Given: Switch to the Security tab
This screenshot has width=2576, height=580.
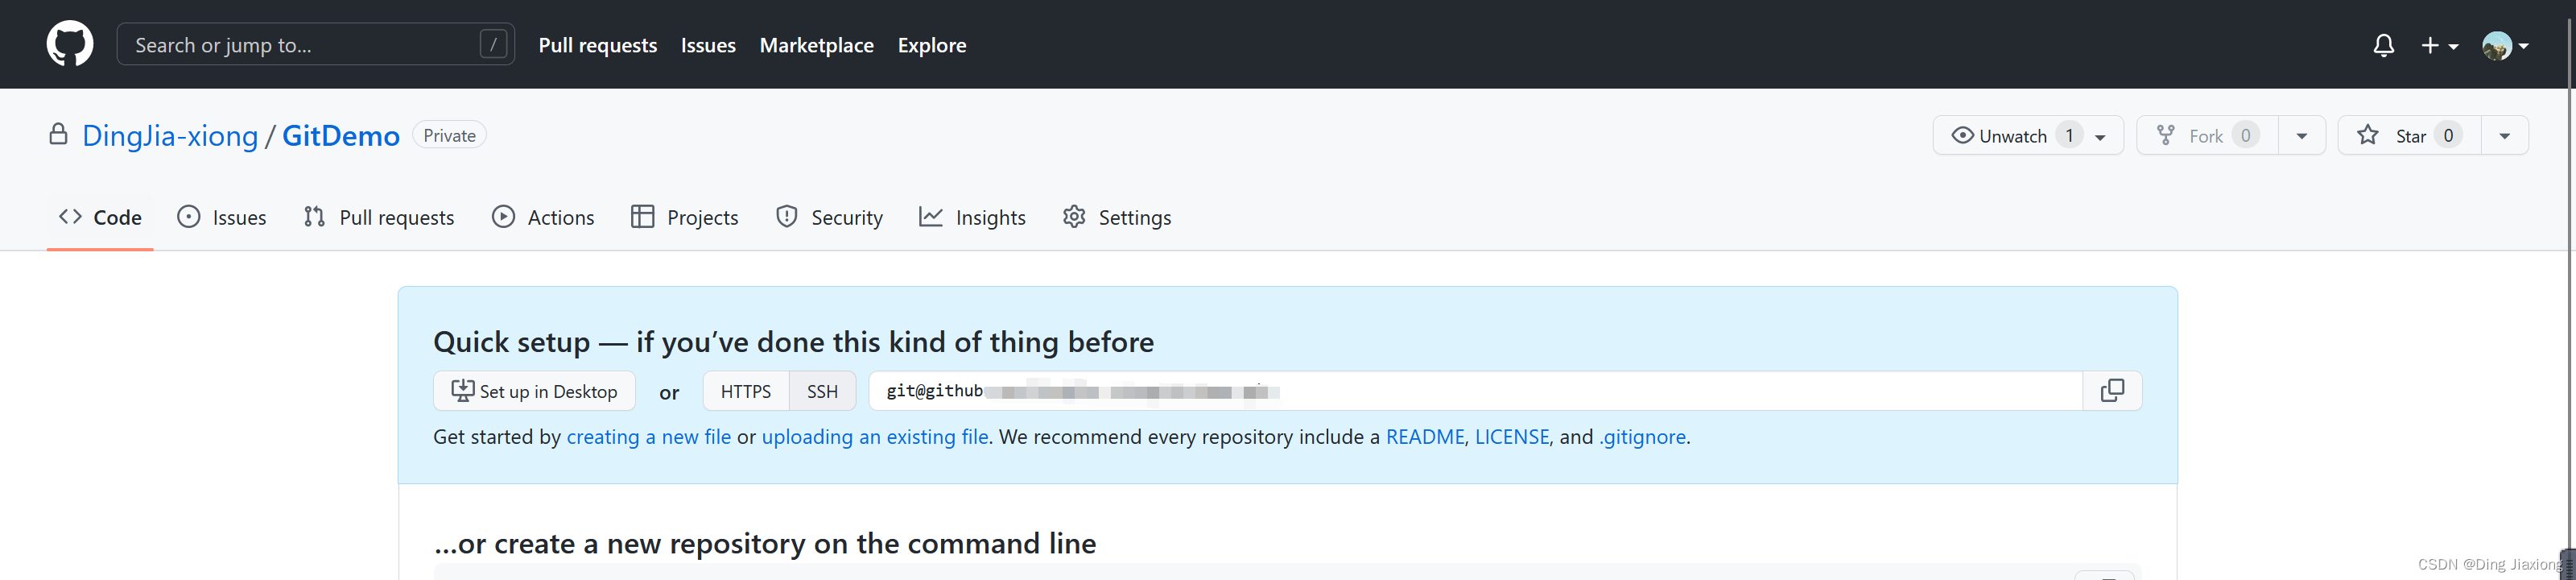Looking at the screenshot, I should pyautogui.click(x=830, y=217).
